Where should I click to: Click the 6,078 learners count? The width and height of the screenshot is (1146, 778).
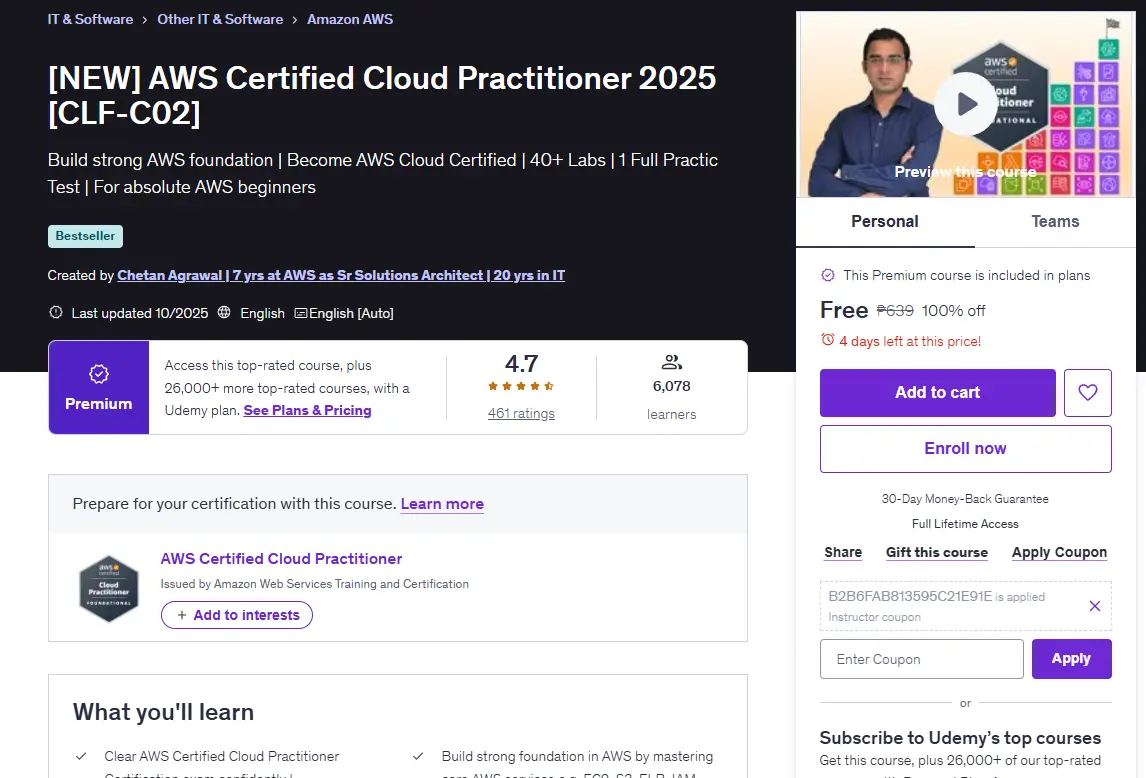tap(672, 386)
